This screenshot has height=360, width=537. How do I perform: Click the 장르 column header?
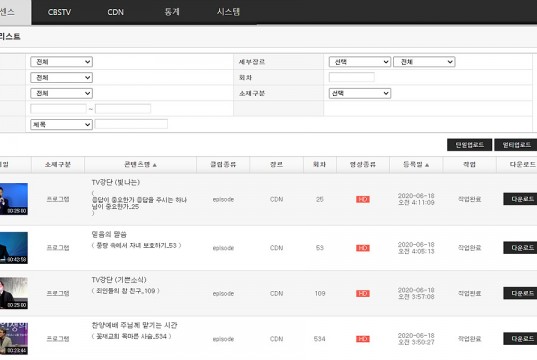pyautogui.click(x=276, y=164)
